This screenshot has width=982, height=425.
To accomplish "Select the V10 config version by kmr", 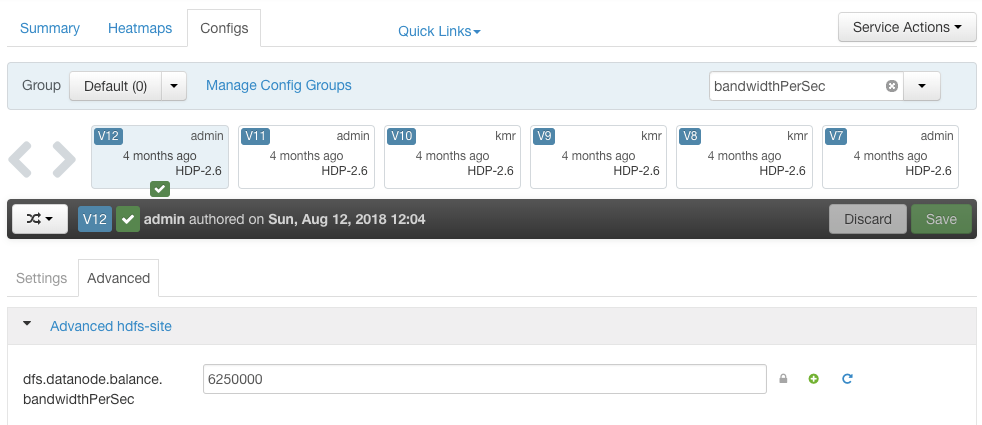I will point(452,156).
